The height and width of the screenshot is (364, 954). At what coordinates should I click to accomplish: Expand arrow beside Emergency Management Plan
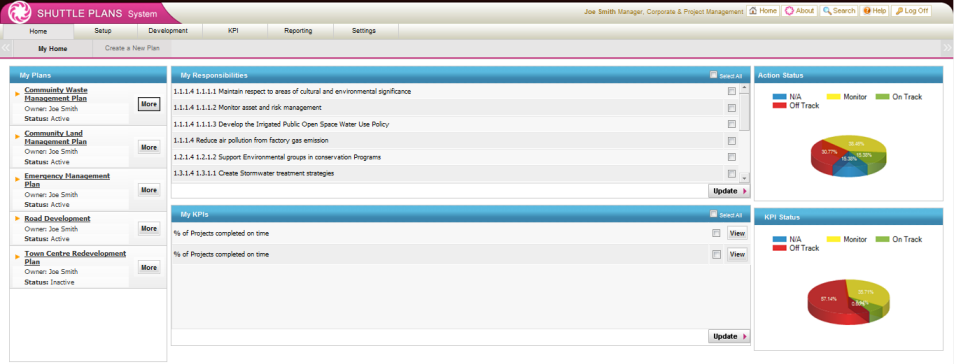point(18,179)
